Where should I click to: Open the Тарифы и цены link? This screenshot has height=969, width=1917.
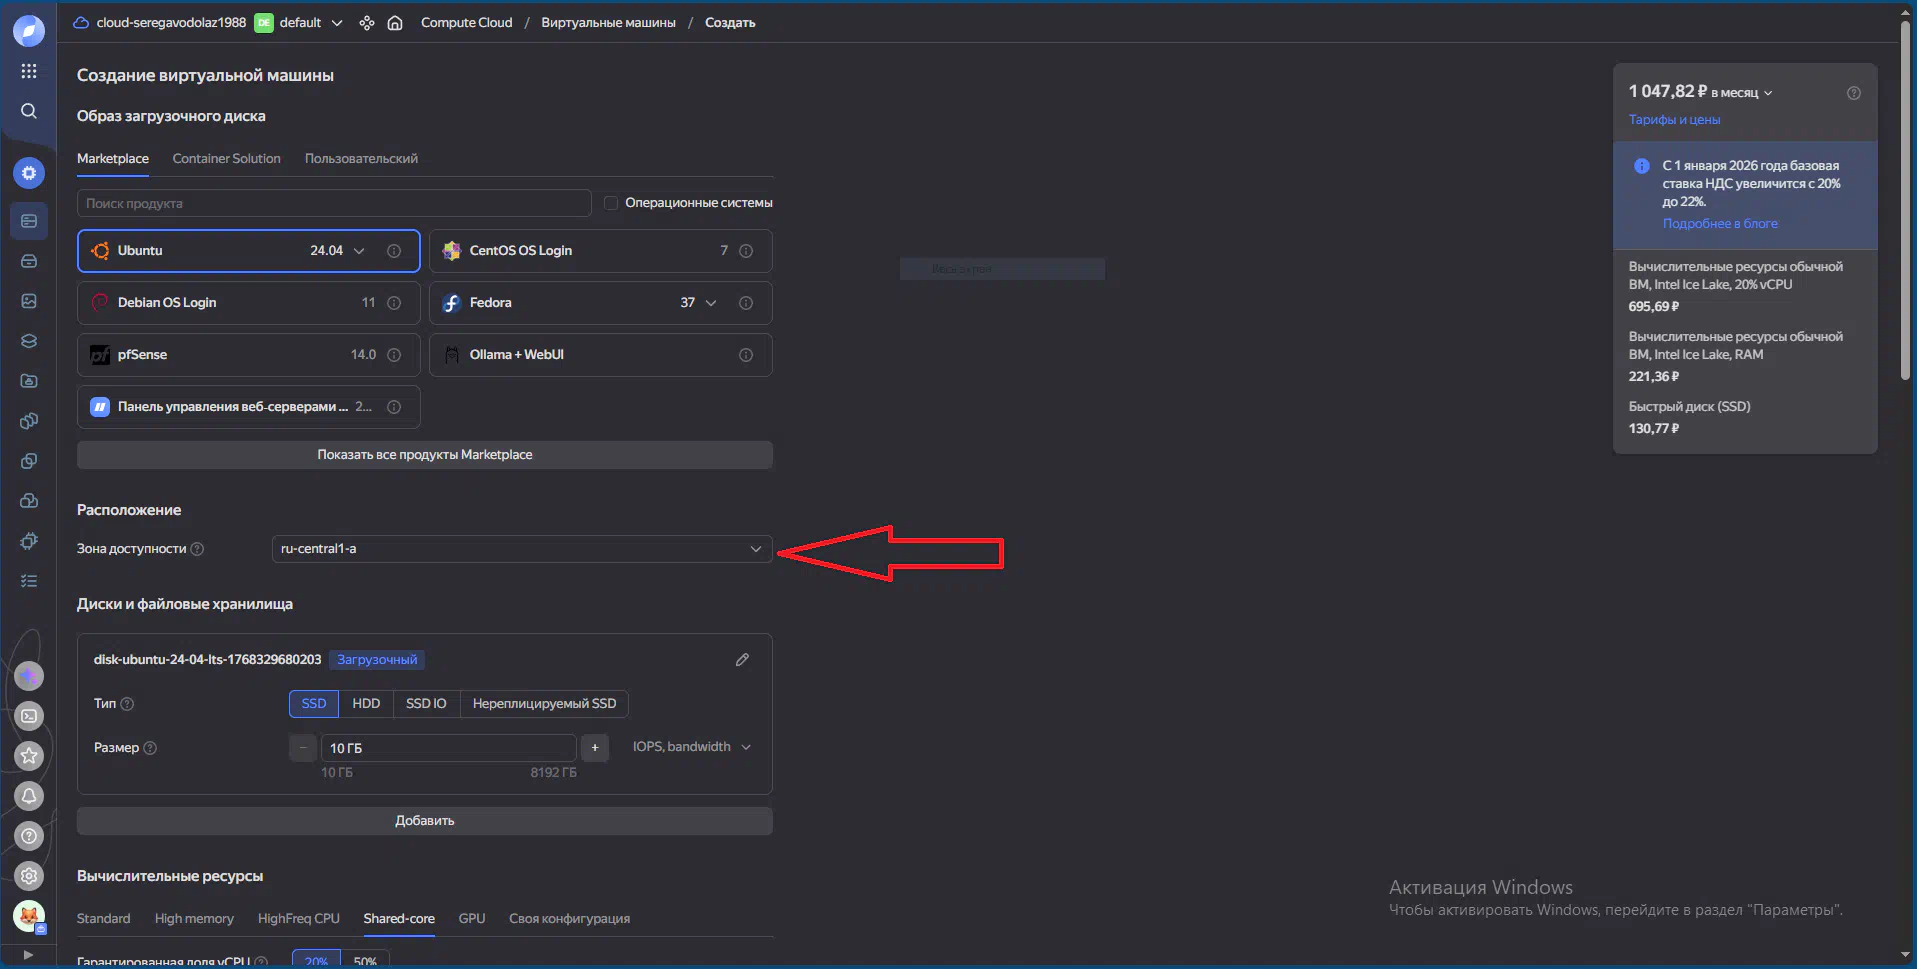(x=1674, y=120)
